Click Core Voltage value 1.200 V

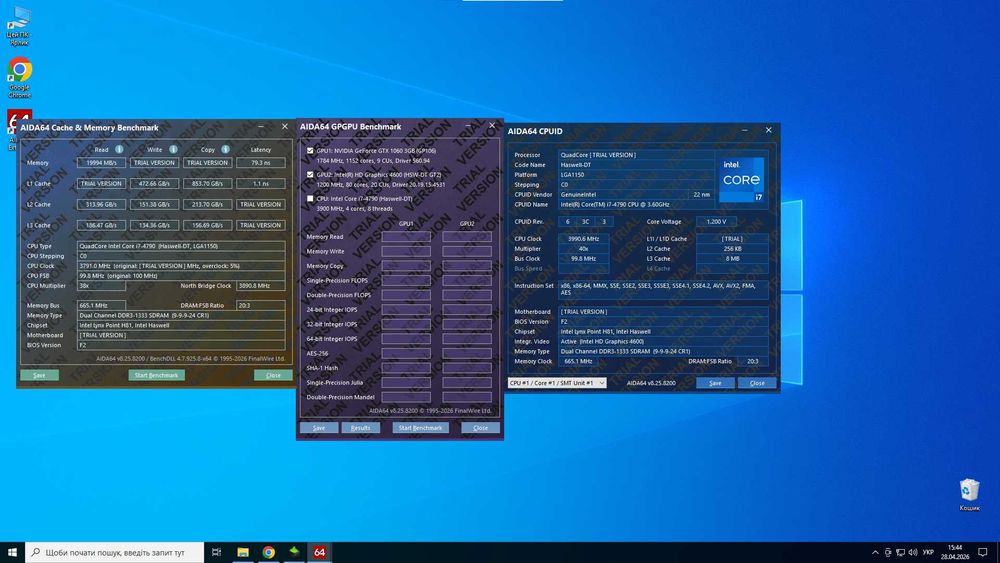tap(716, 222)
